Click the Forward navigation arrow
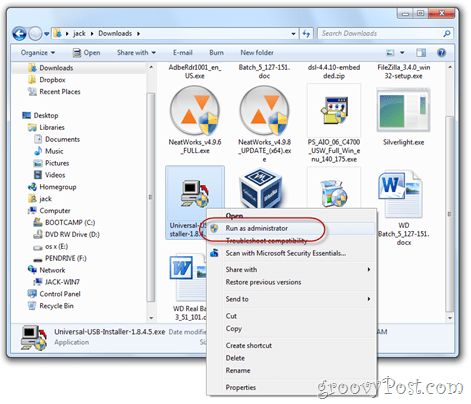The width and height of the screenshot is (471, 404). click(x=35, y=34)
